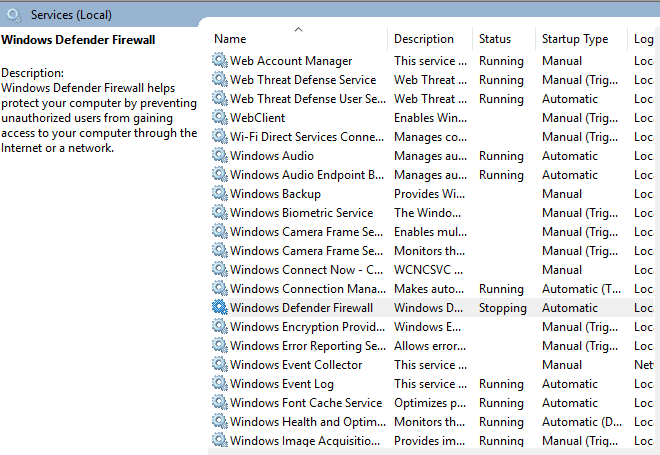This screenshot has height=455, width=660.
Task: Click the Running status of Windows Audio
Action: pos(501,156)
